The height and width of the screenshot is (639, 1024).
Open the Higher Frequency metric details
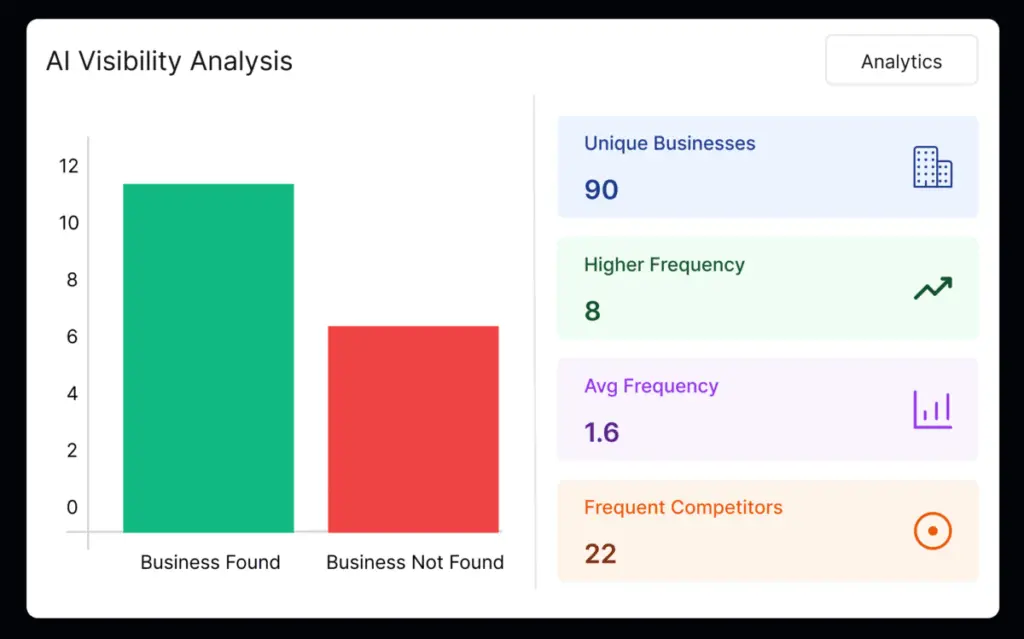pos(767,288)
